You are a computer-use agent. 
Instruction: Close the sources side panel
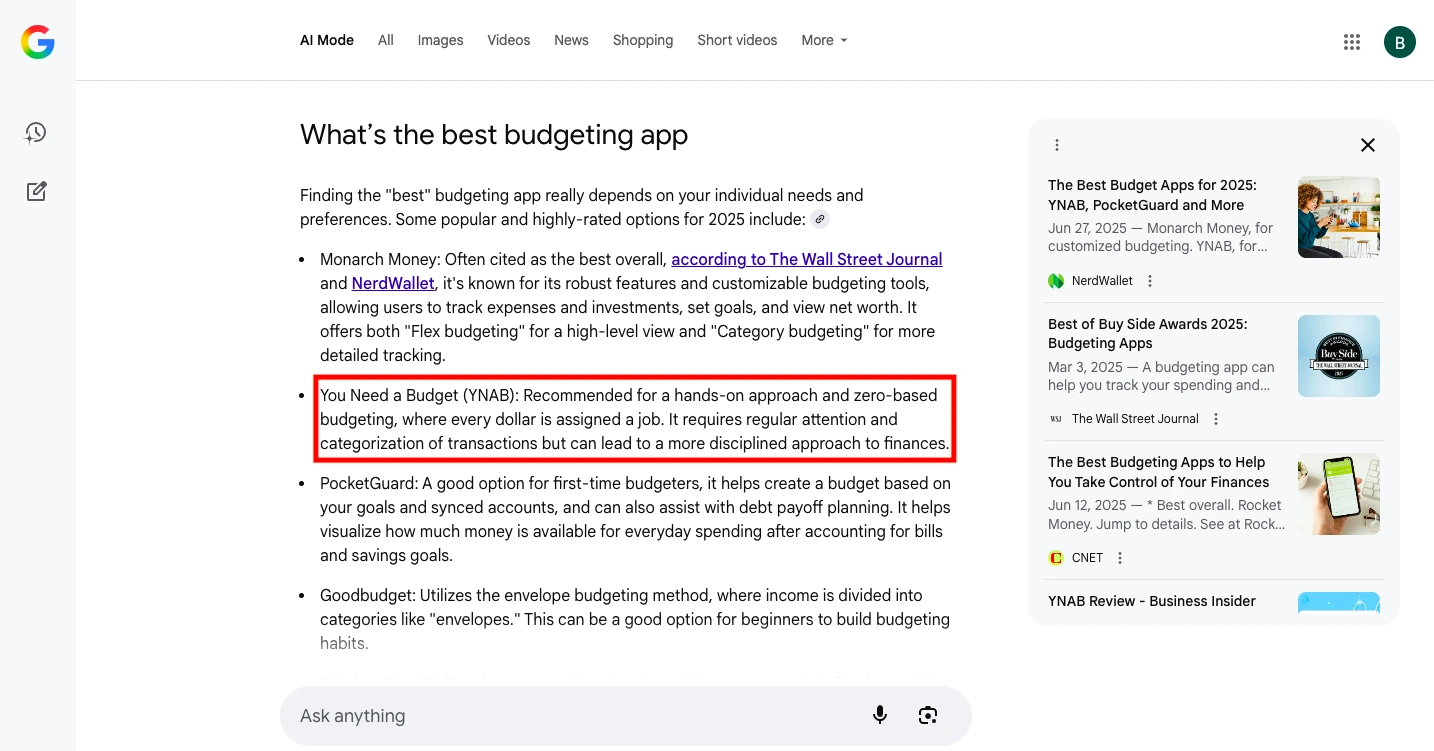(1367, 145)
